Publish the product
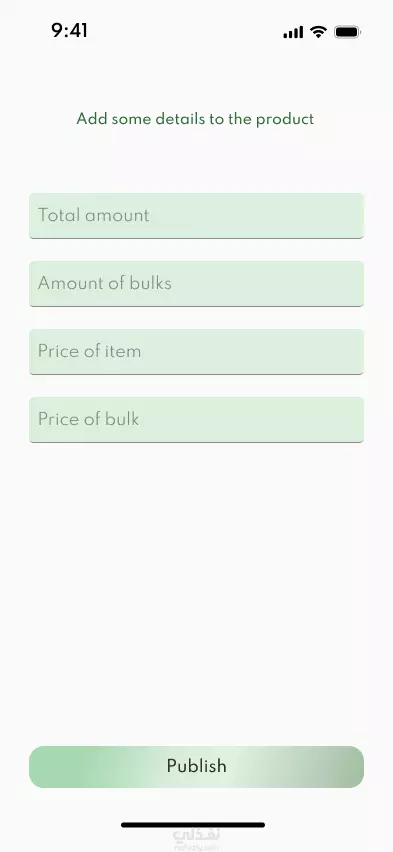 196,767
